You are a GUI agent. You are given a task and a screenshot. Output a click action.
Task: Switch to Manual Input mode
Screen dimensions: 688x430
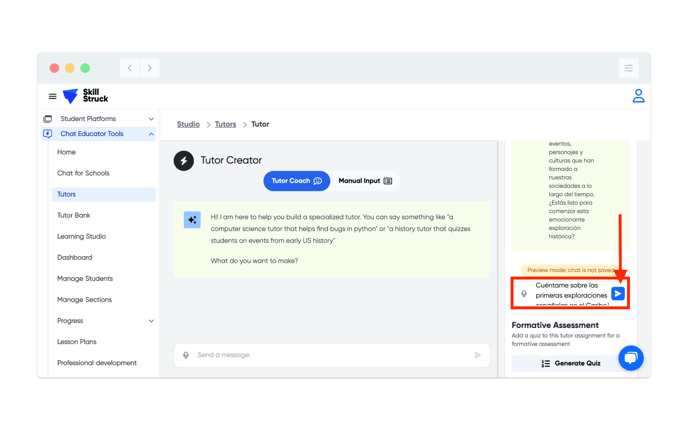(365, 181)
